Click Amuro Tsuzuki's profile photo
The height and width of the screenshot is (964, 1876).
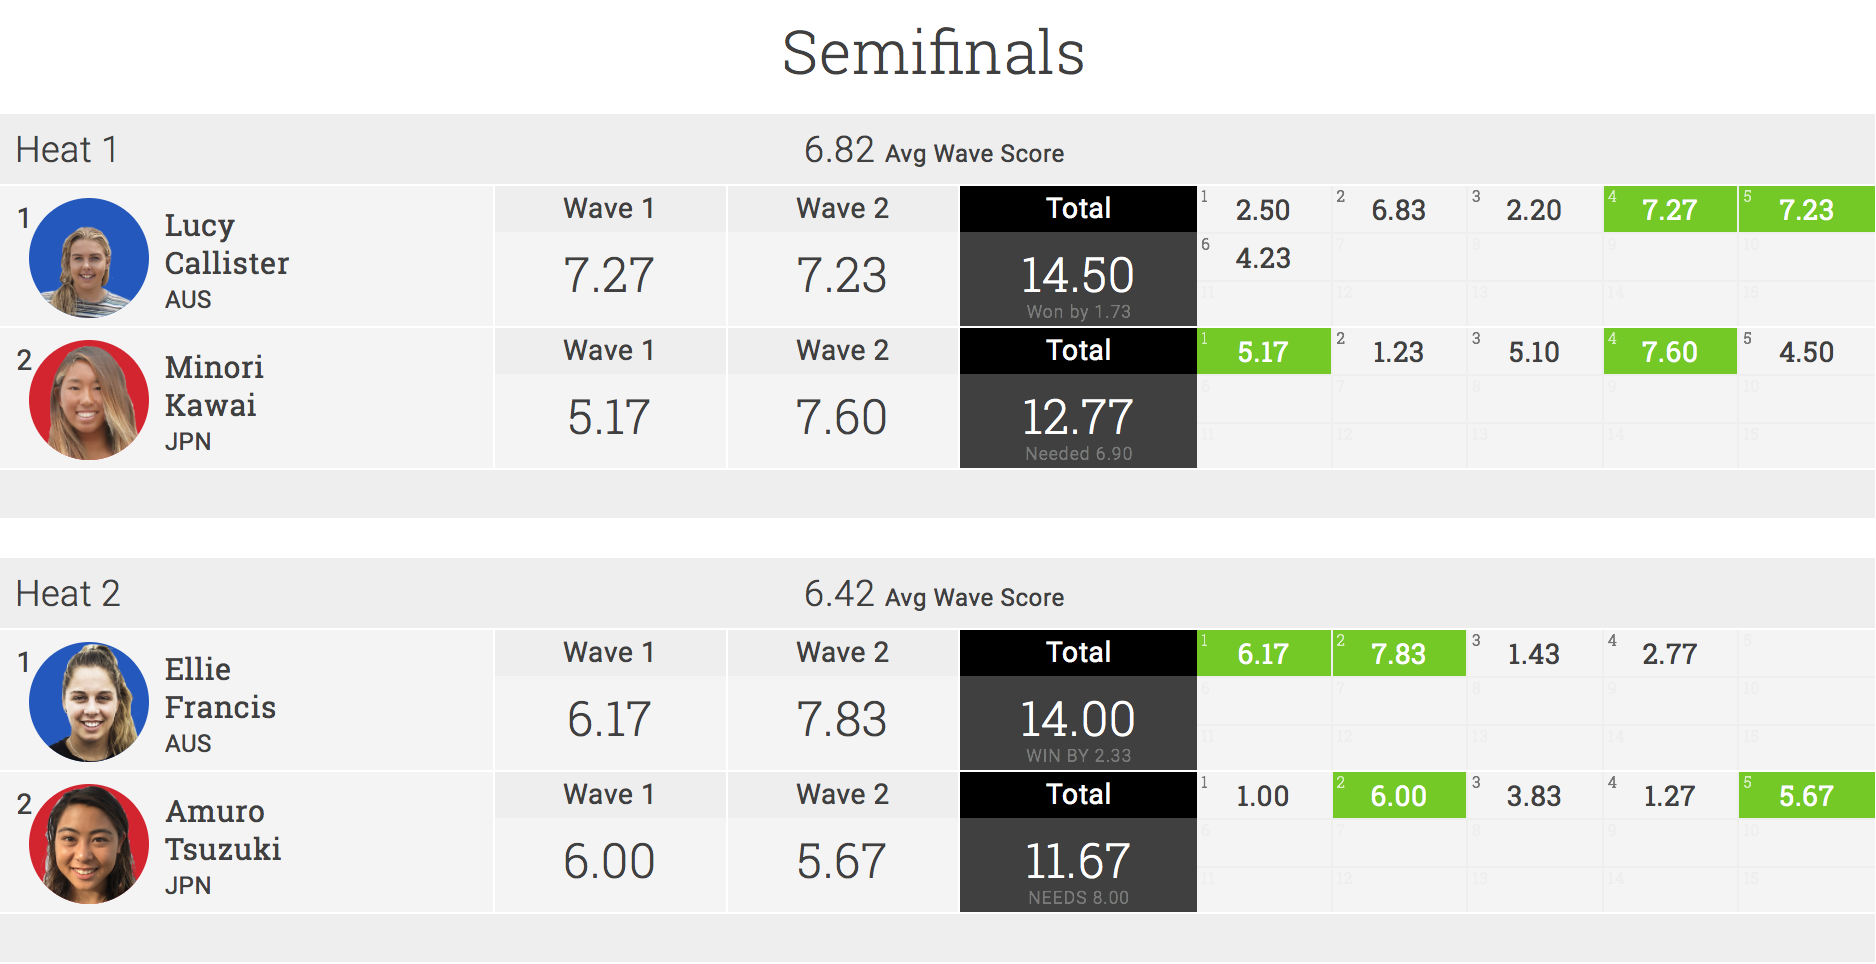coord(89,844)
